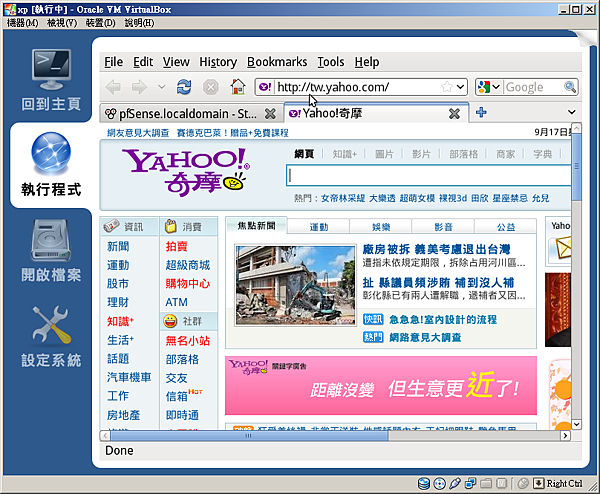Select the 知識+ search category
Screen dimensions: 600x494
(344, 154)
